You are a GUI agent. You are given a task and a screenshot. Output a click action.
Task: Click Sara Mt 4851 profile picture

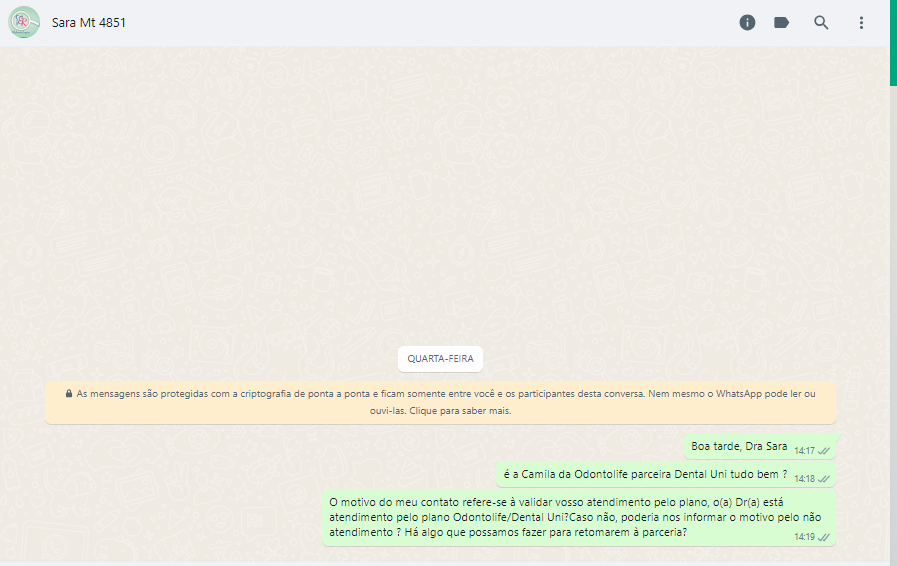(x=23, y=22)
